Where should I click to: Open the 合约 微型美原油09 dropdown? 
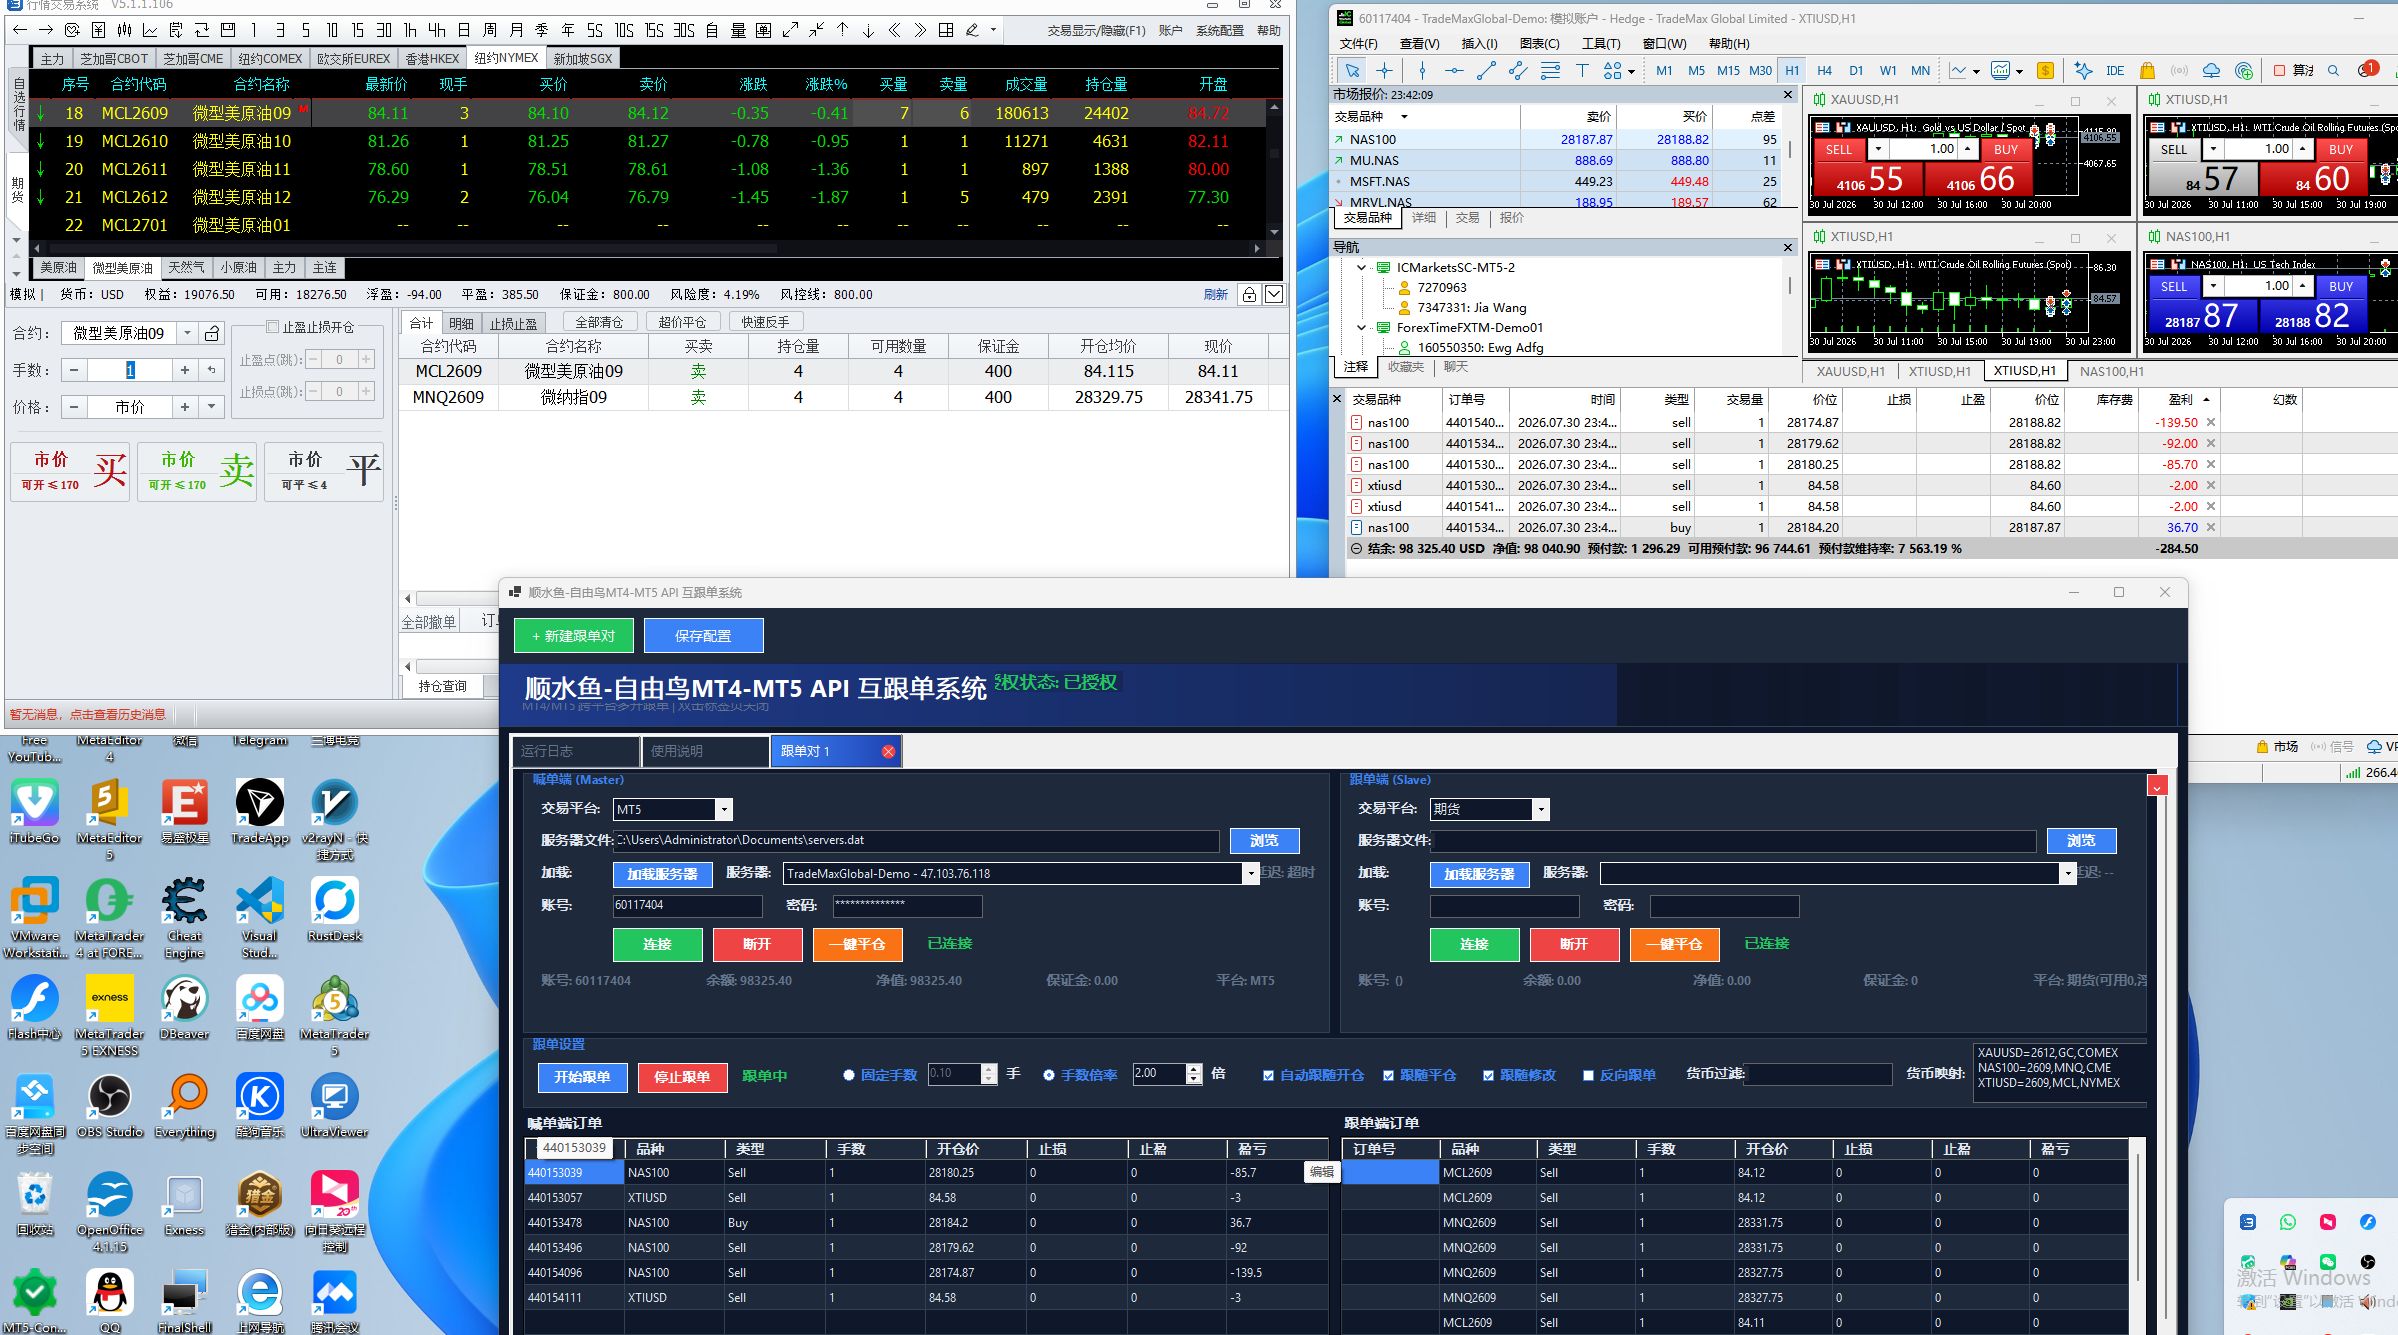[x=187, y=333]
